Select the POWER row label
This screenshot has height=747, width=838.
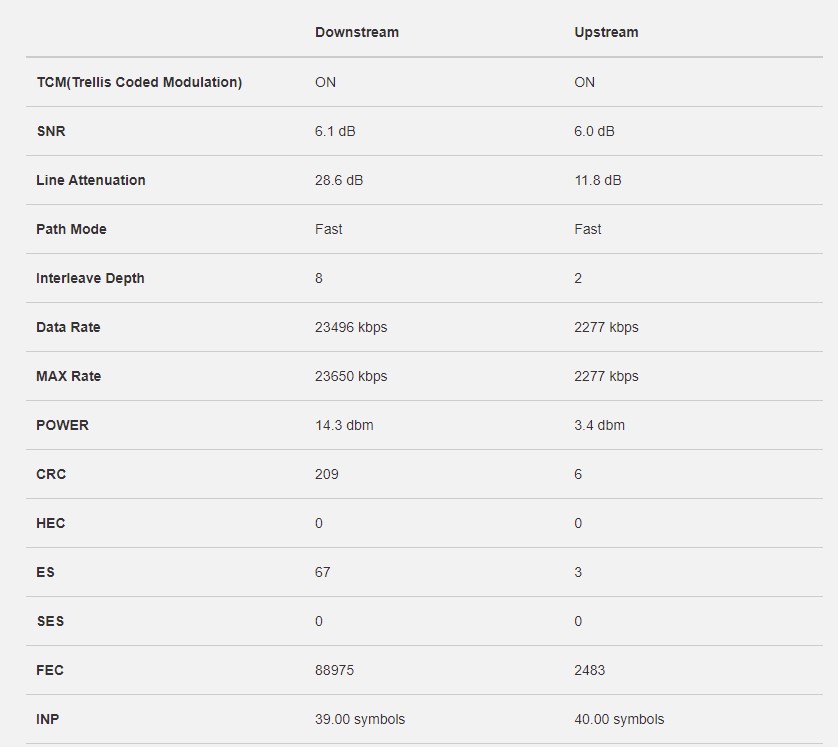(62, 425)
